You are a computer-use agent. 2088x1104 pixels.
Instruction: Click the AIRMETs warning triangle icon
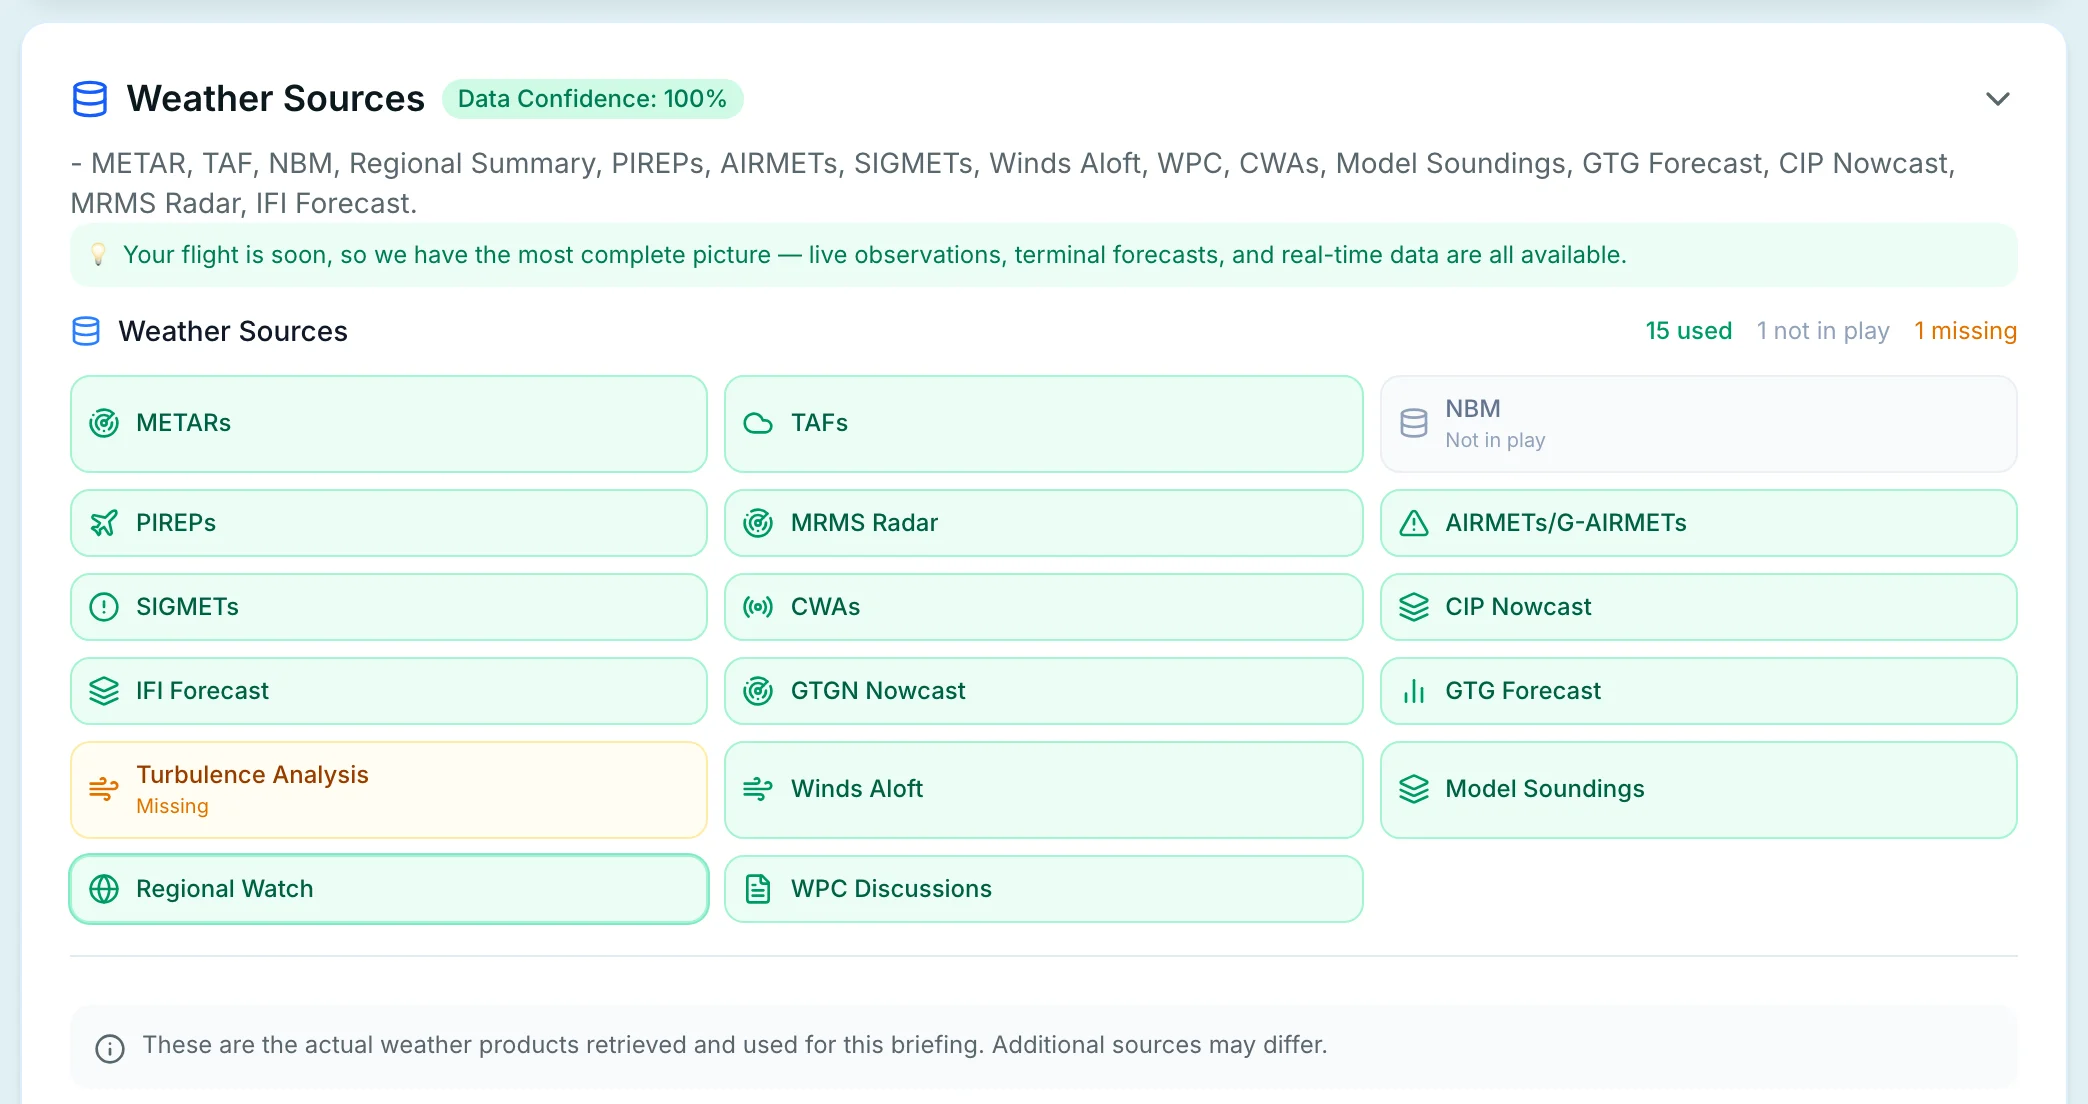(x=1413, y=523)
